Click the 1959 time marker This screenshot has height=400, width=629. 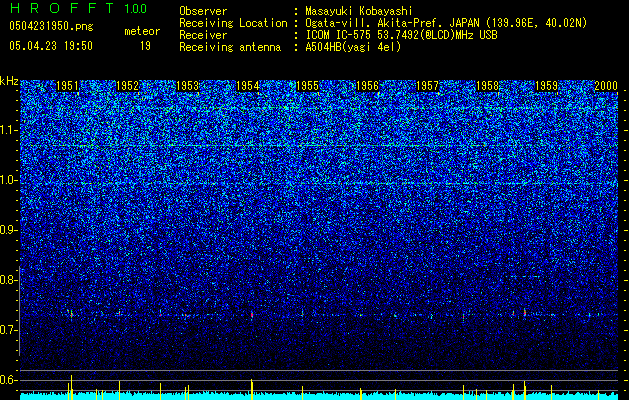(x=547, y=86)
